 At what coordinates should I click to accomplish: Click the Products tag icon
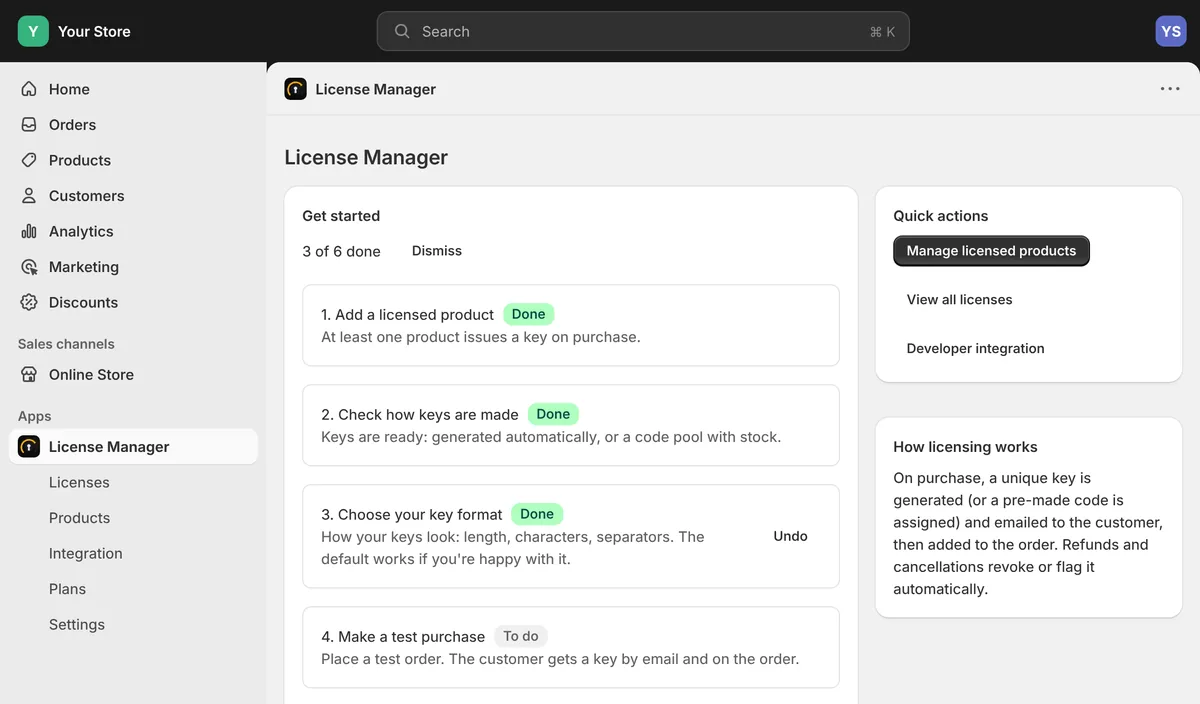29,160
